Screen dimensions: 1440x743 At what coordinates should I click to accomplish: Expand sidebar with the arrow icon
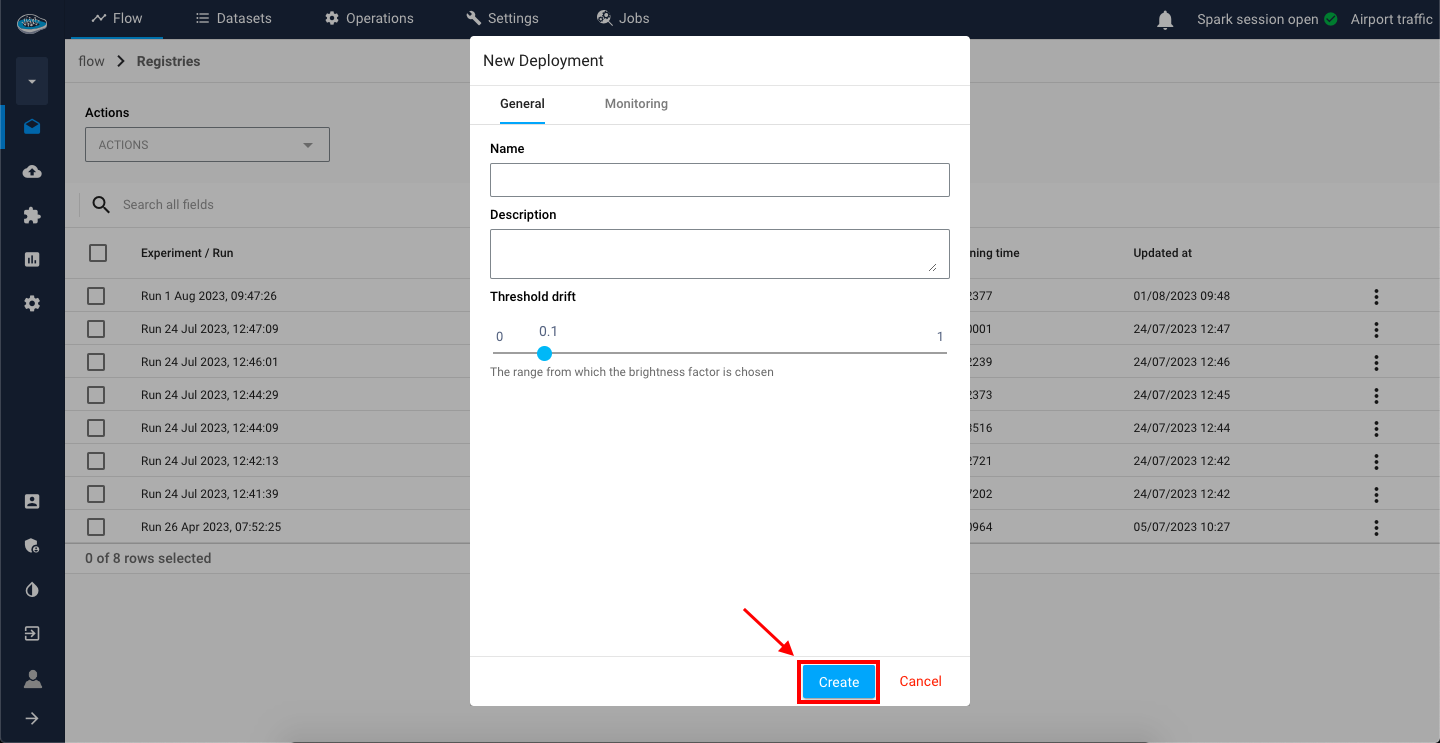click(x=32, y=718)
